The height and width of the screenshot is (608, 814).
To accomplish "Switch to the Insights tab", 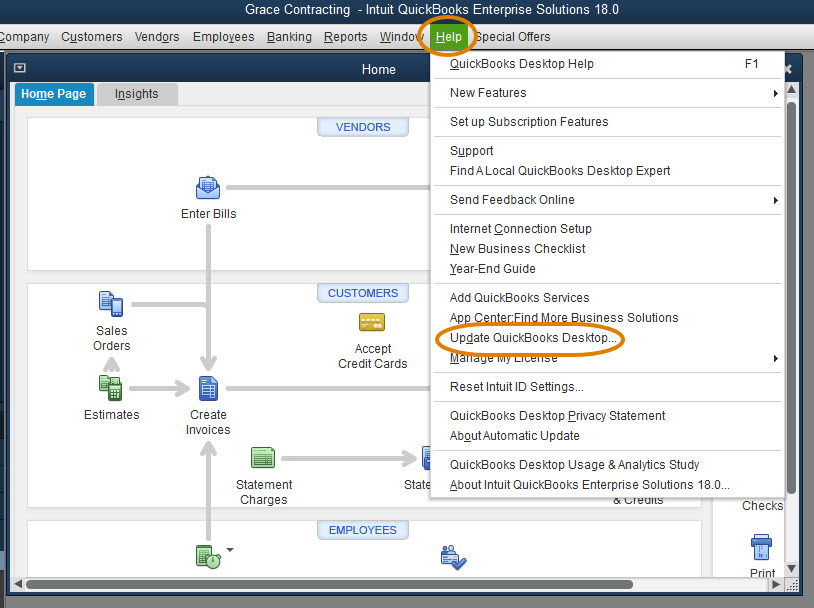I will click(x=137, y=94).
